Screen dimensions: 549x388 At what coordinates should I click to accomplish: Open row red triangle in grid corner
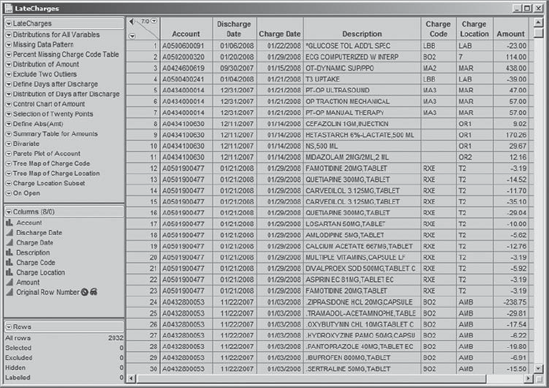click(132, 36)
